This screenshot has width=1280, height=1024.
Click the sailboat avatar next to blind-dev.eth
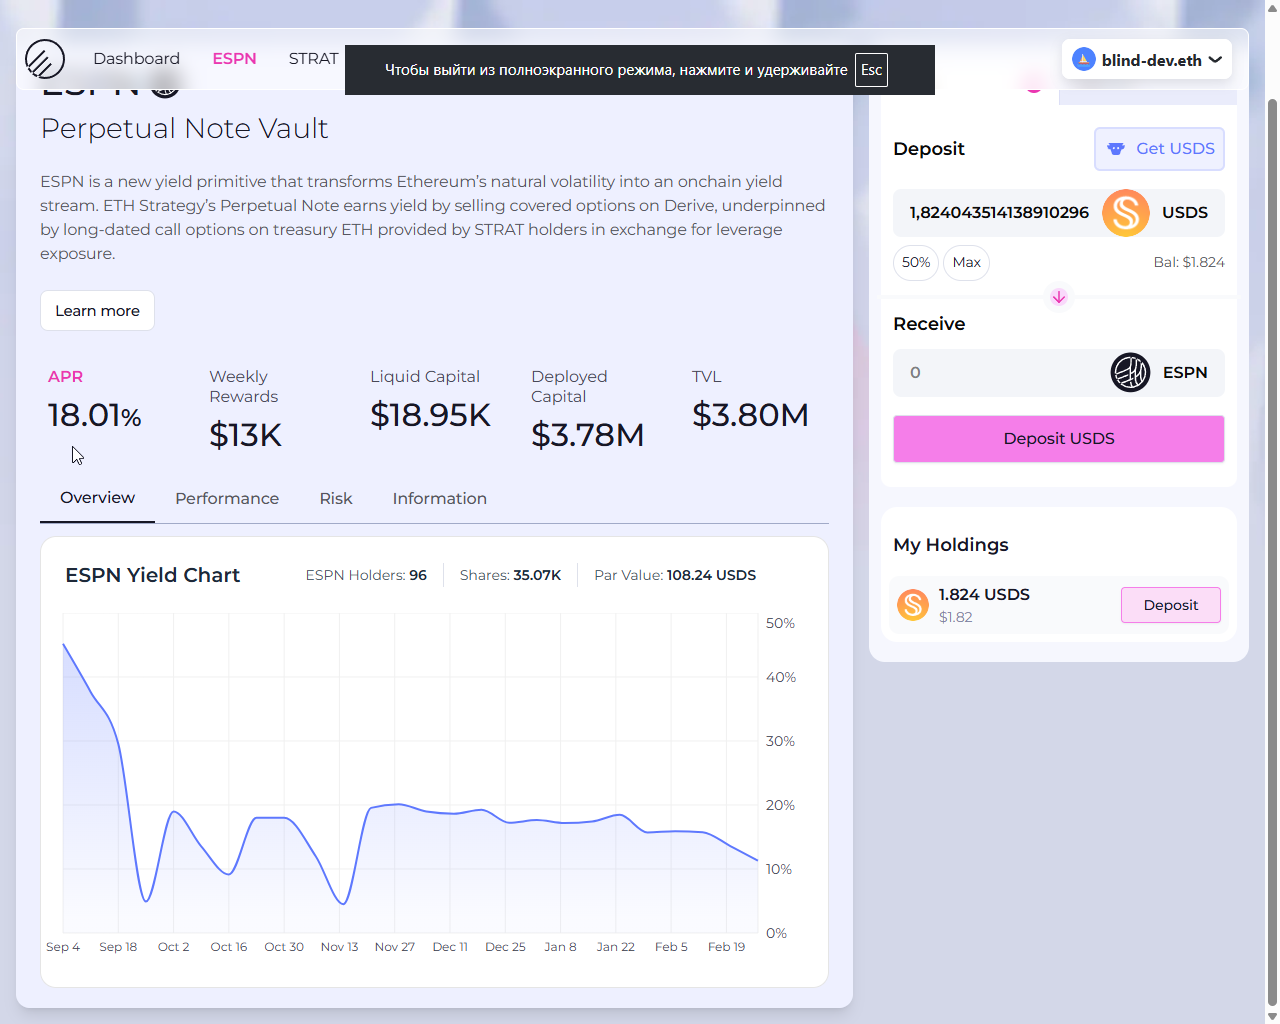point(1082,59)
